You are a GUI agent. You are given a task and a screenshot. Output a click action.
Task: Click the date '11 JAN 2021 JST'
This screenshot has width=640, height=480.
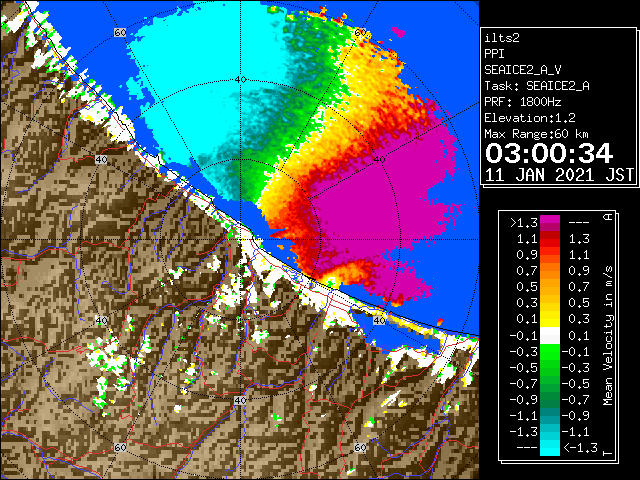tap(559, 175)
